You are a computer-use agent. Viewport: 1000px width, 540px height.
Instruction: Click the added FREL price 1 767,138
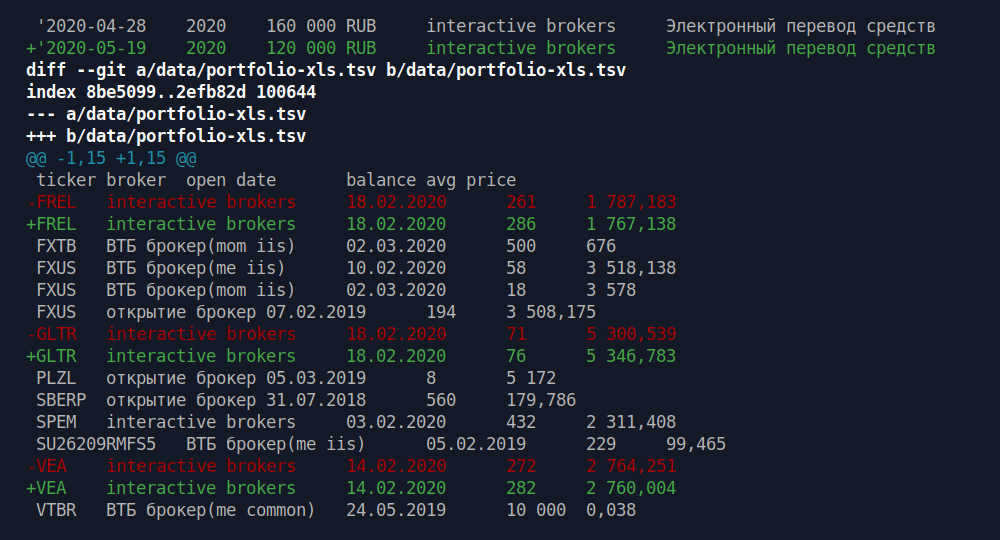click(631, 224)
